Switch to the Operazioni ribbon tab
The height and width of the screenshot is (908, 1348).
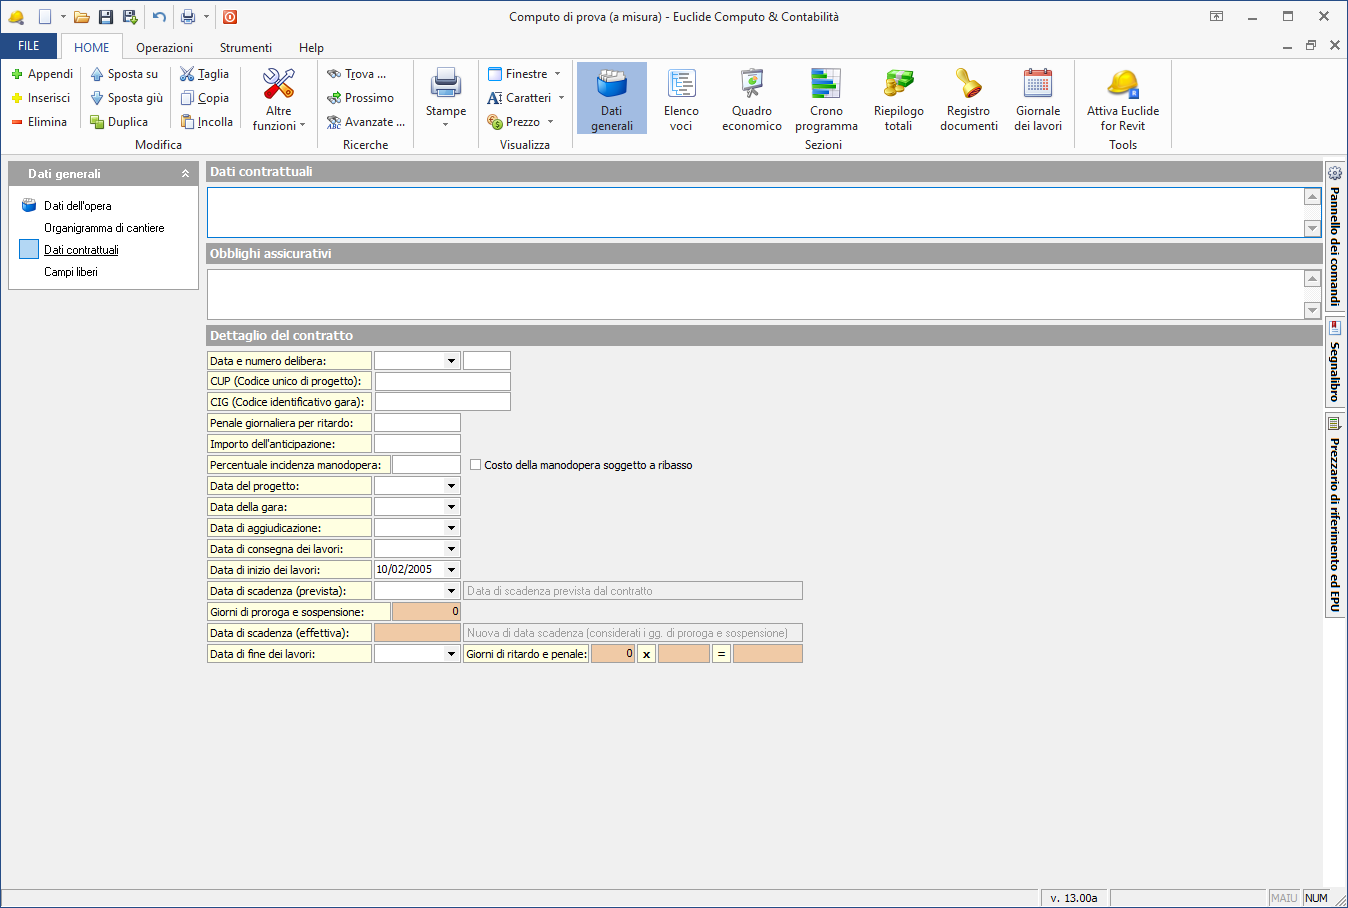164,48
